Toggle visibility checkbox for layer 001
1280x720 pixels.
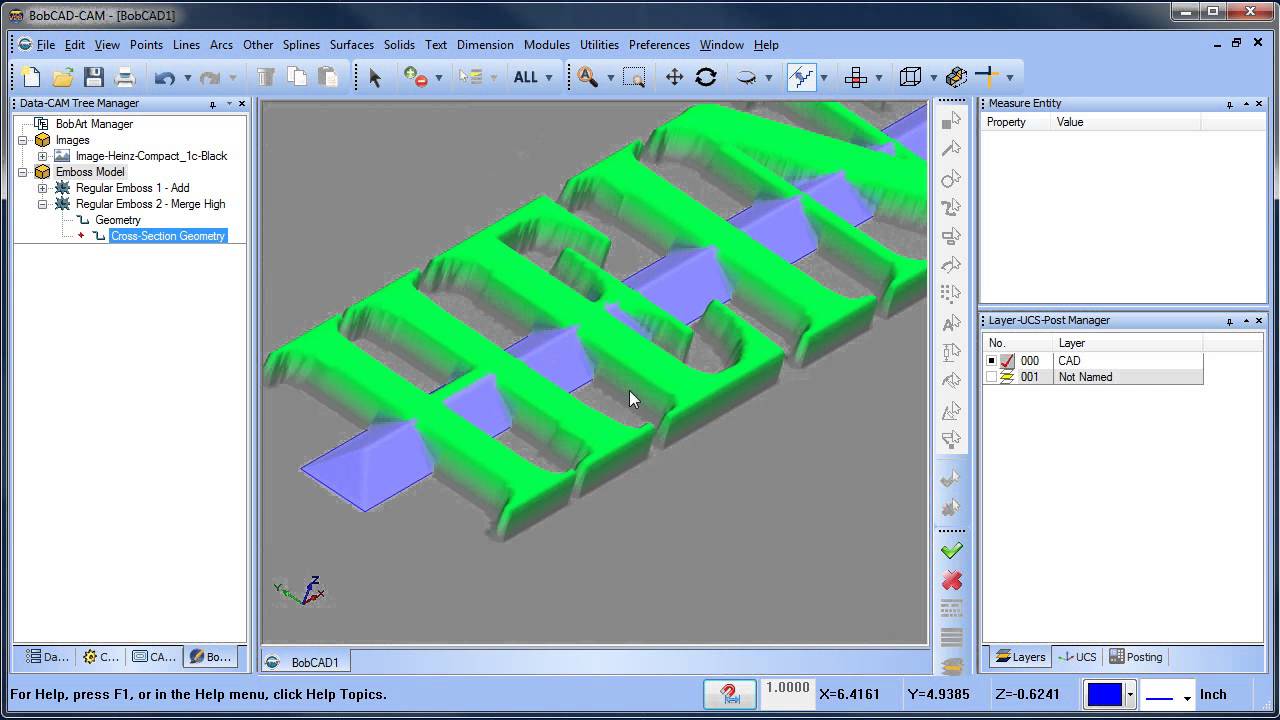[x=991, y=377]
